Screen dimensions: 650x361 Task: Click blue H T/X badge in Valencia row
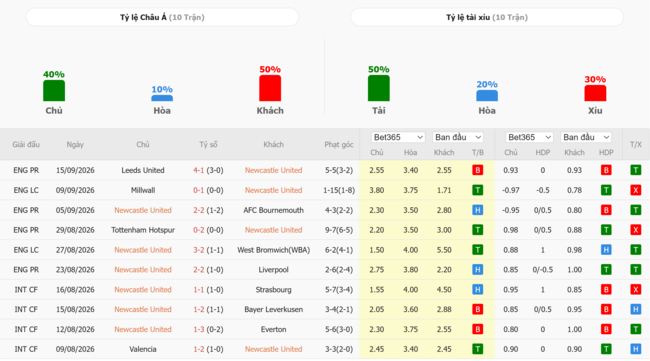tap(635, 349)
